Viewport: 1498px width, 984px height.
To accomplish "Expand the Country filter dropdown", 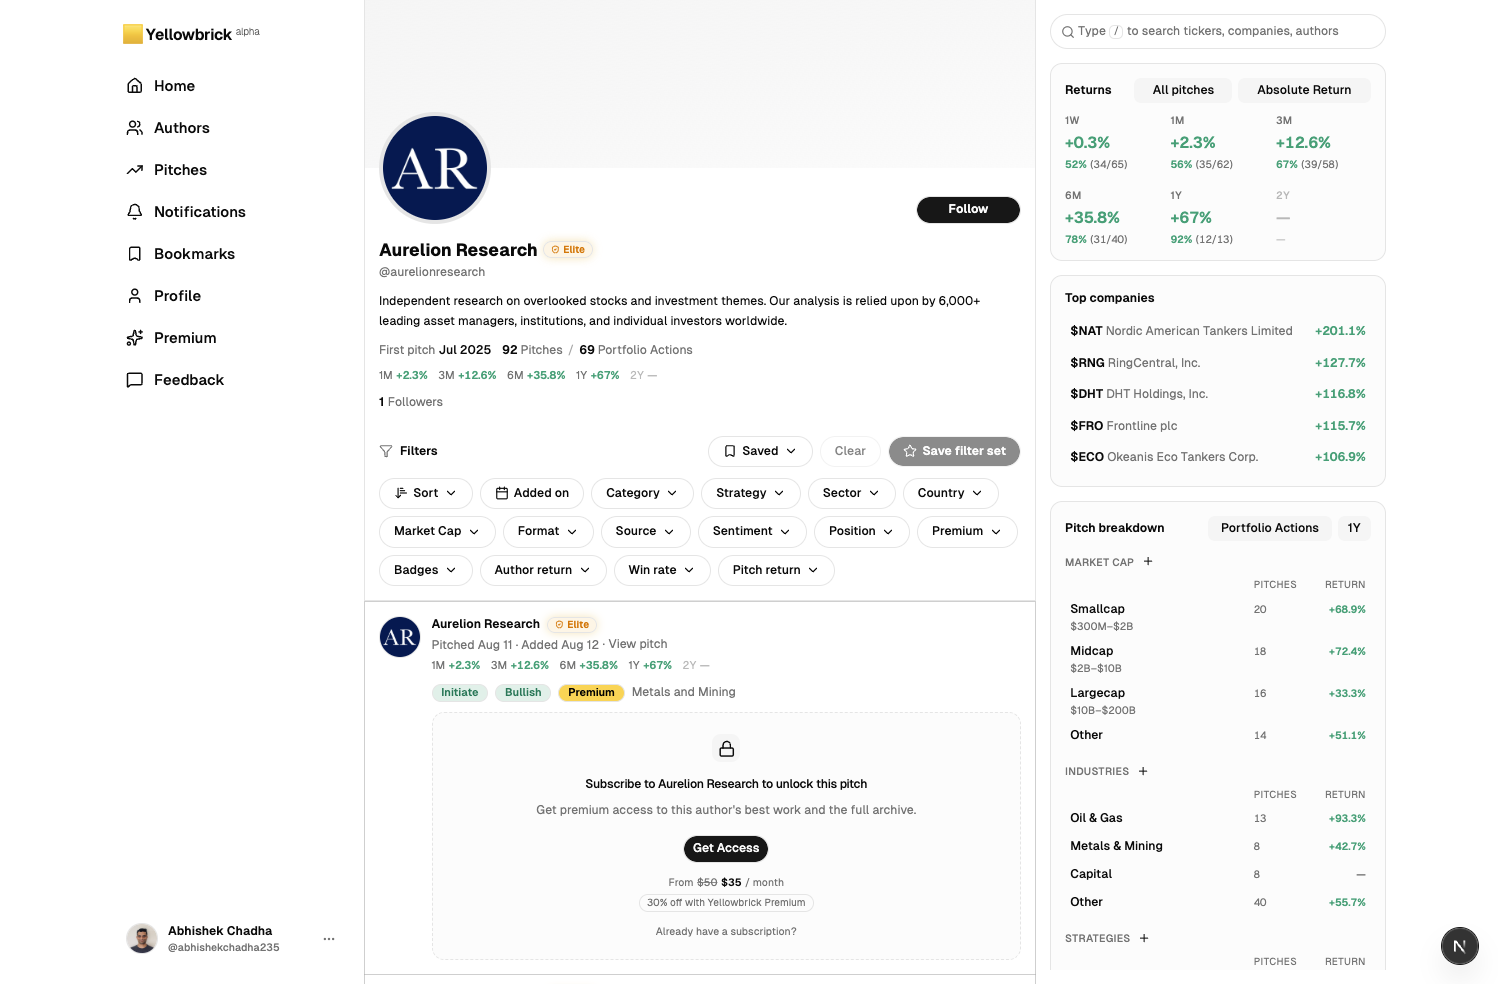I will click(x=951, y=493).
